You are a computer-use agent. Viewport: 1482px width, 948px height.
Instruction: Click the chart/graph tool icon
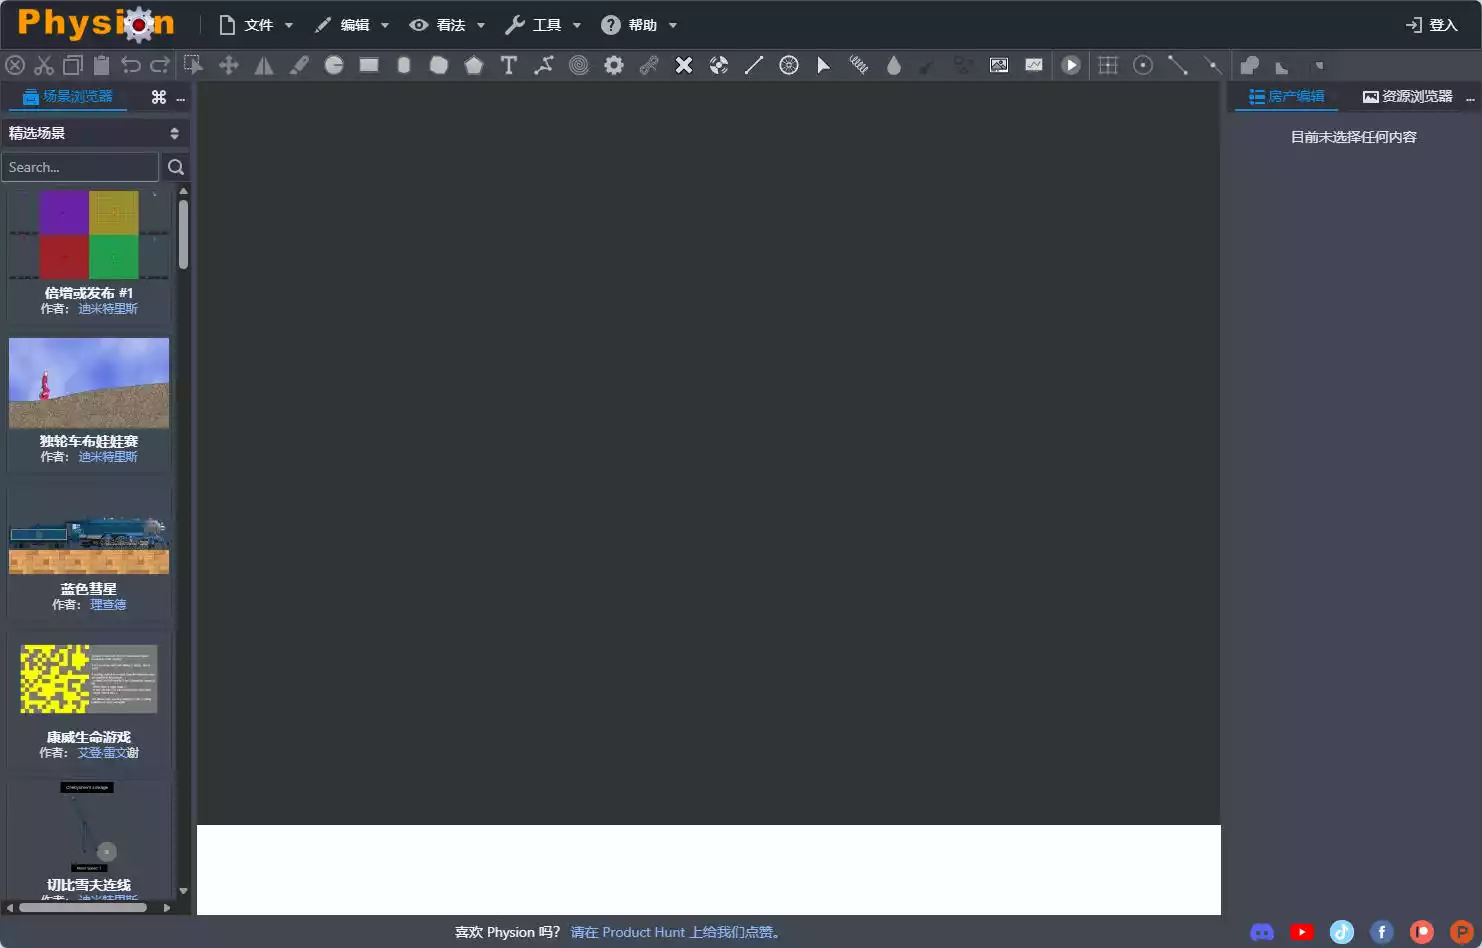pos(1034,65)
